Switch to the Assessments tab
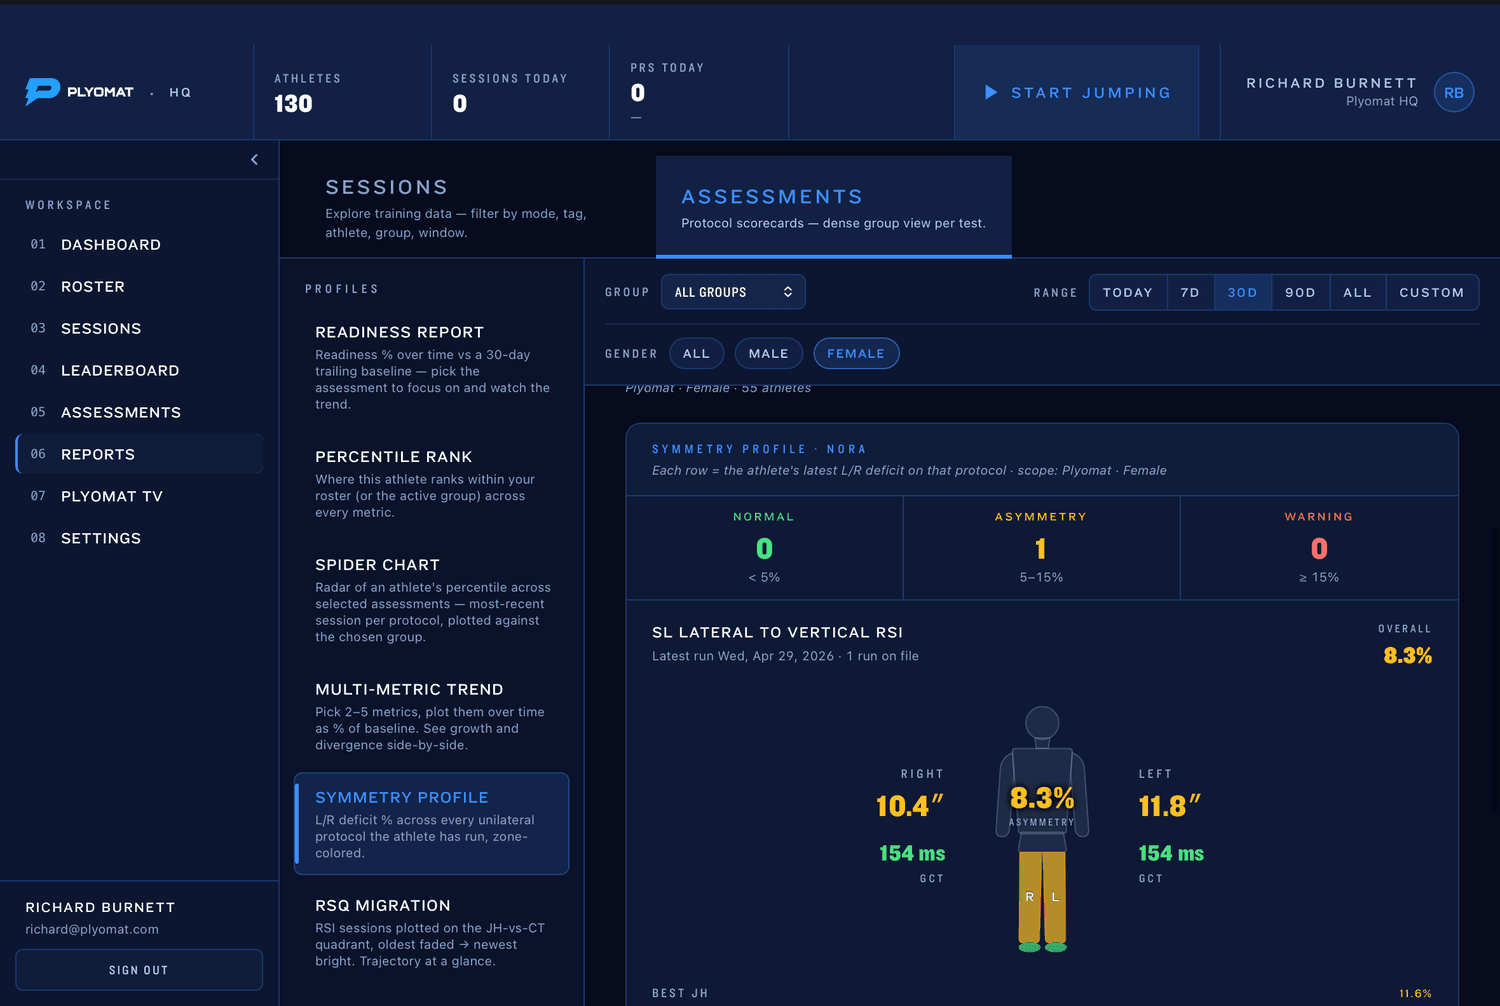The width and height of the screenshot is (1500, 1006). pos(834,207)
